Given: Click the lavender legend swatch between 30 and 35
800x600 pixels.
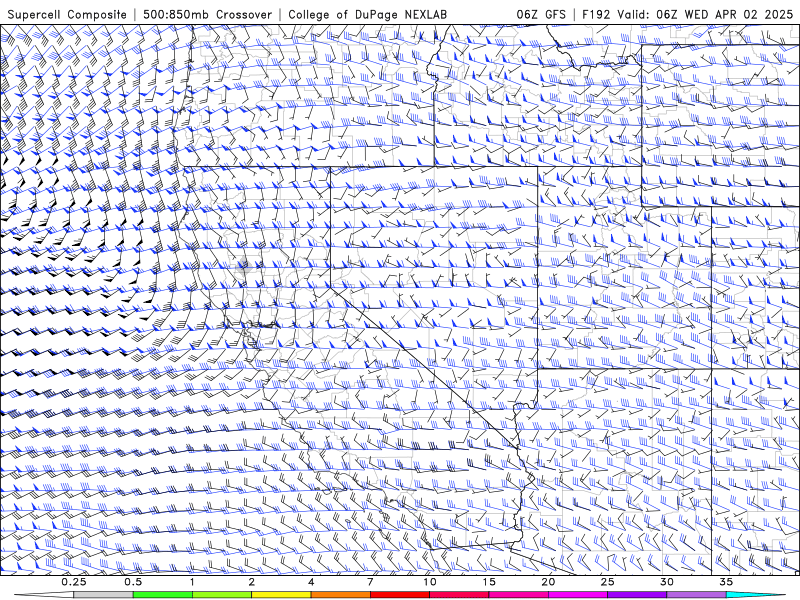Looking at the screenshot, I should pyautogui.click(x=696, y=595).
